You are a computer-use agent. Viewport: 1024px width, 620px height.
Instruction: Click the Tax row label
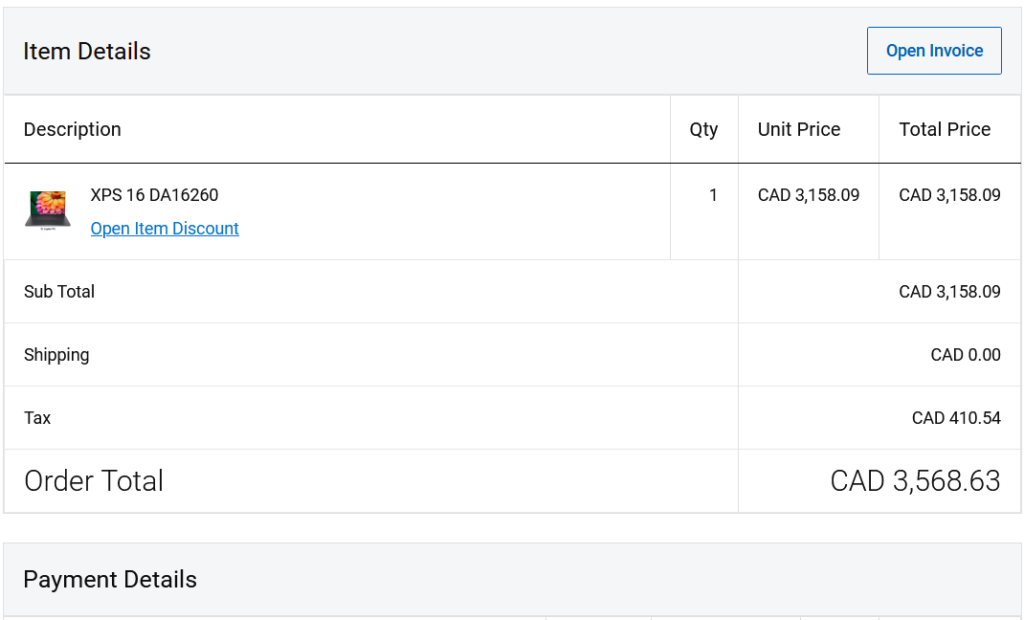[x=37, y=418]
